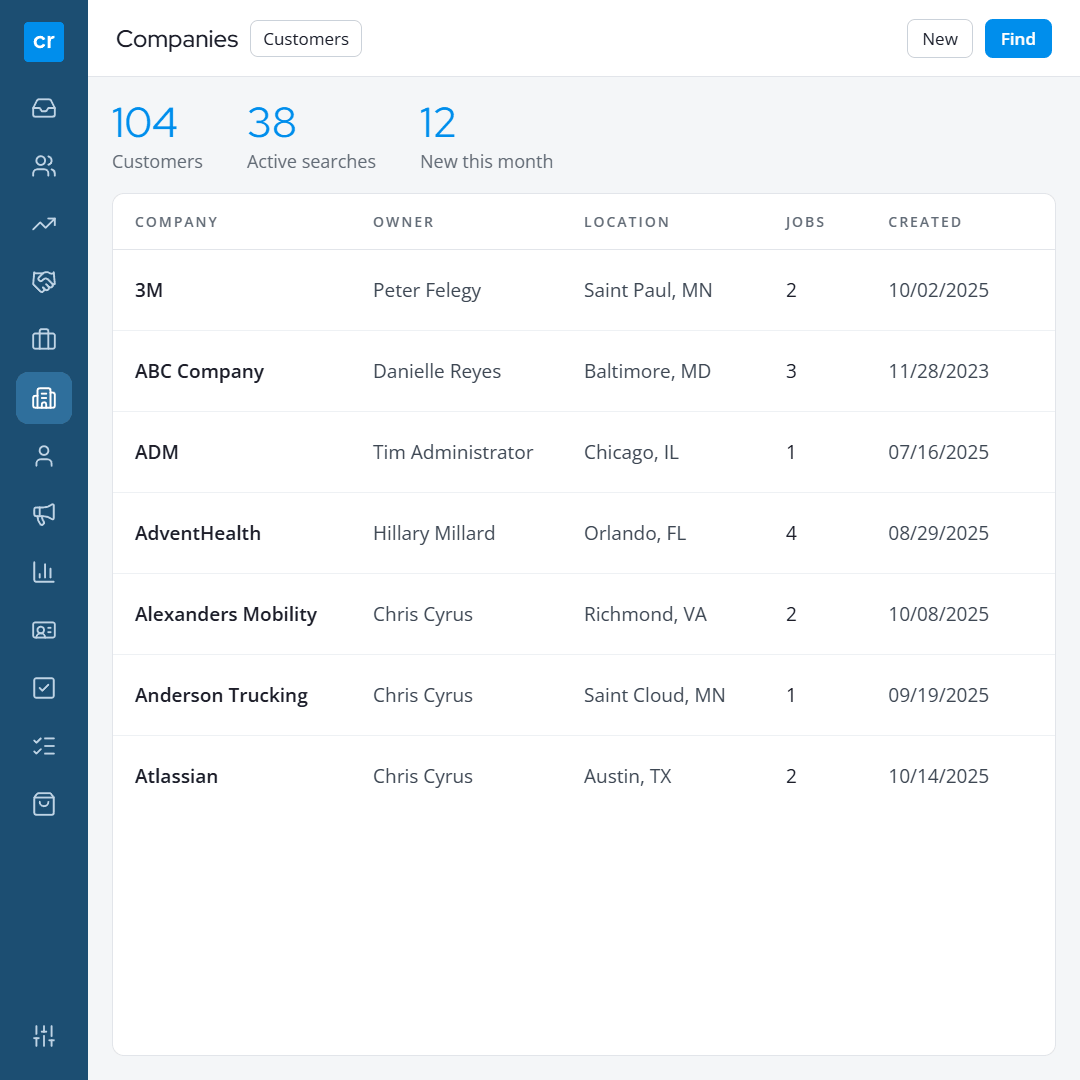Image resolution: width=1080 pixels, height=1080 pixels.
Task: Select the highlighted building Companies icon in sidebar
Action: 44,398
